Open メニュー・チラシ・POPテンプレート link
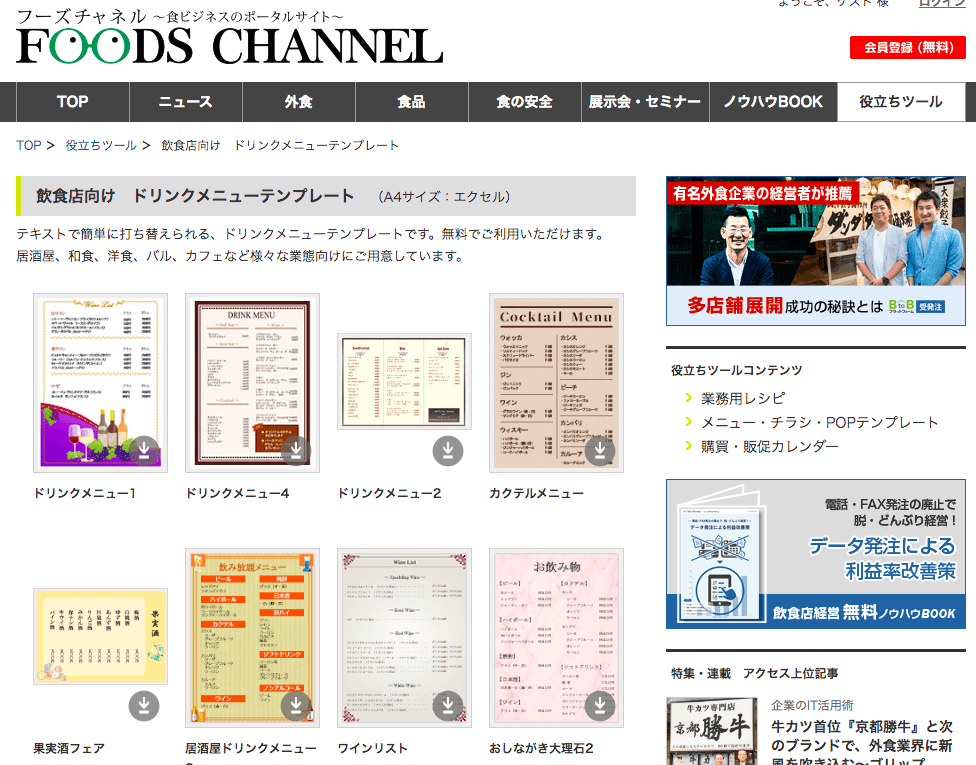 pos(820,422)
